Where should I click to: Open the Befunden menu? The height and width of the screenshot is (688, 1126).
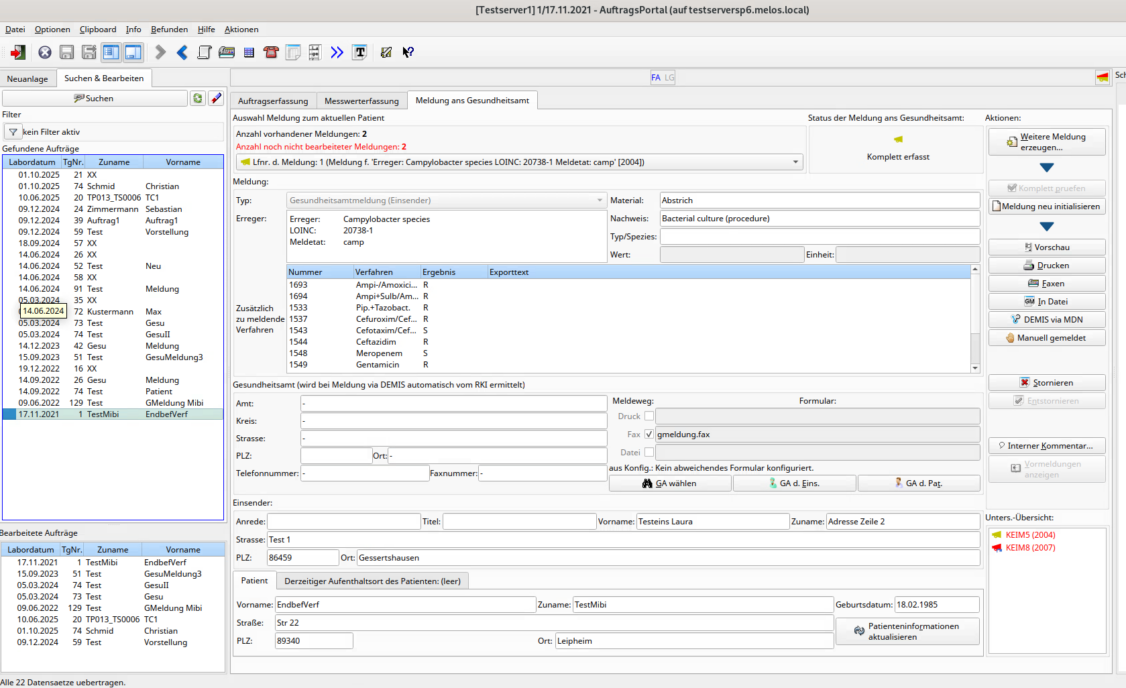169,29
